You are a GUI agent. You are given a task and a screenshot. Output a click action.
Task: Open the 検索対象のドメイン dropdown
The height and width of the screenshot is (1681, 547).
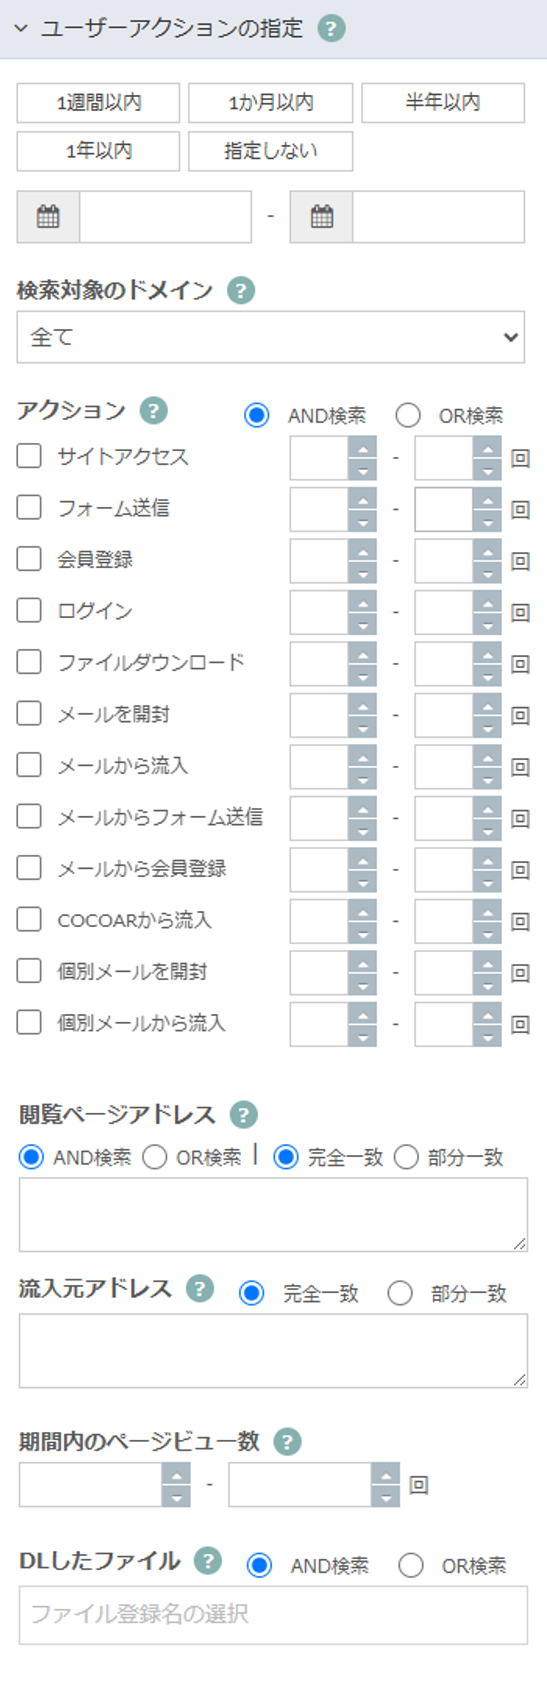[x=271, y=337]
